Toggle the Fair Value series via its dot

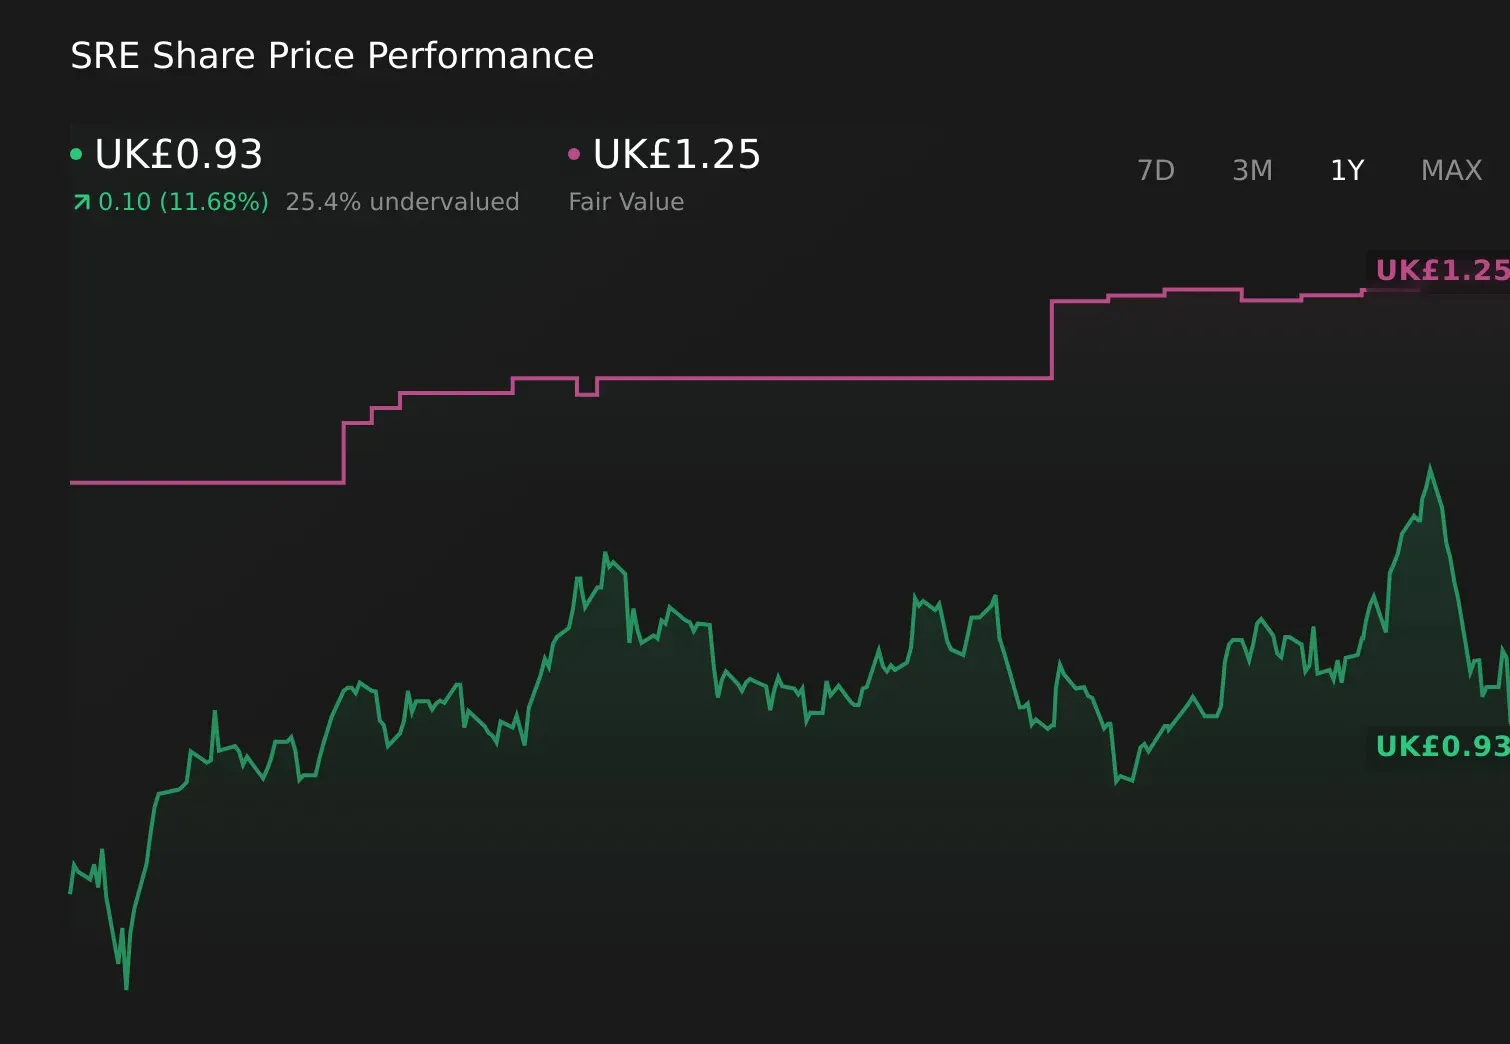tap(573, 153)
